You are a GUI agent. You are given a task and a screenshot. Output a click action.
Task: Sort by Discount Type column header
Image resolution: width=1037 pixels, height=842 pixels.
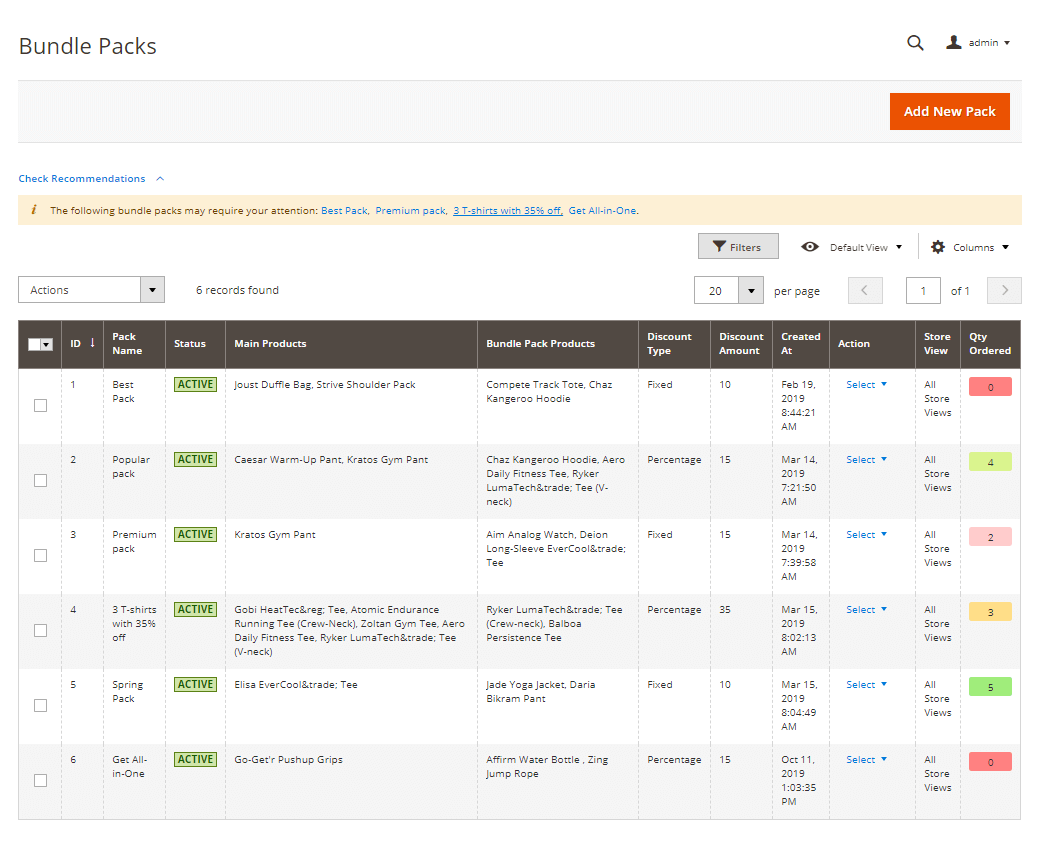[x=669, y=344]
